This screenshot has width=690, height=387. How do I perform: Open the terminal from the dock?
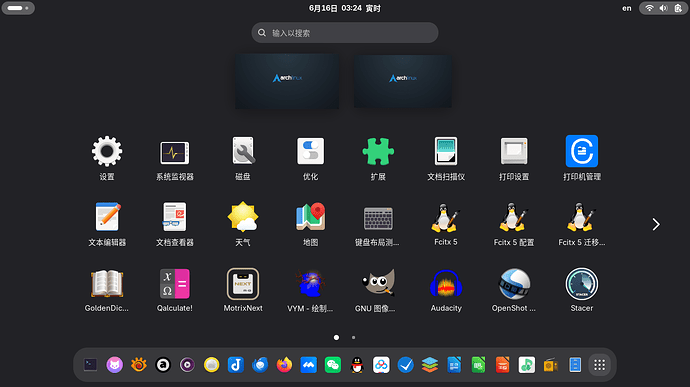coord(90,365)
